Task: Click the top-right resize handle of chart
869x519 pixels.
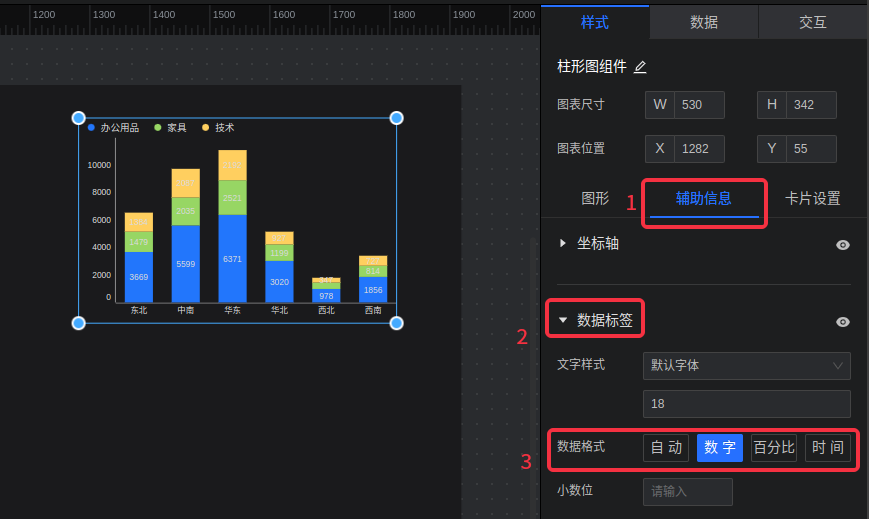Action: [x=396, y=118]
